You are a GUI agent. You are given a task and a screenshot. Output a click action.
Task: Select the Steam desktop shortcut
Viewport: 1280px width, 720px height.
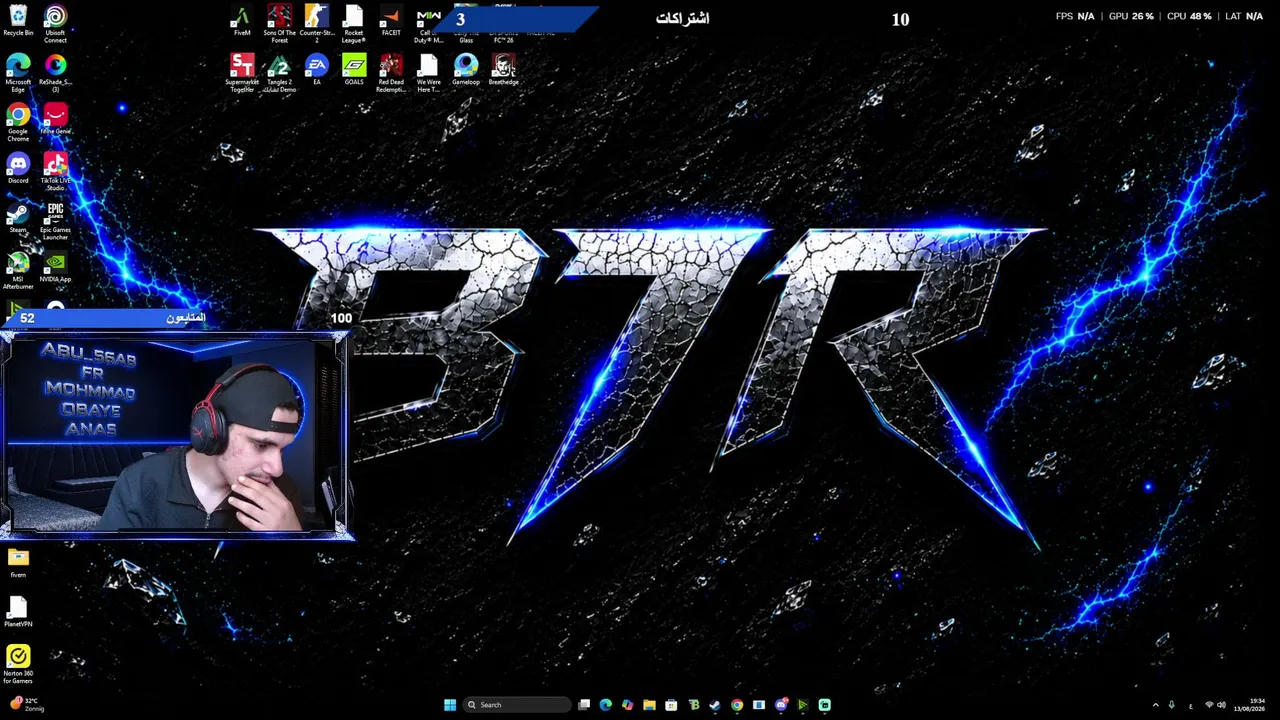pyautogui.click(x=18, y=218)
